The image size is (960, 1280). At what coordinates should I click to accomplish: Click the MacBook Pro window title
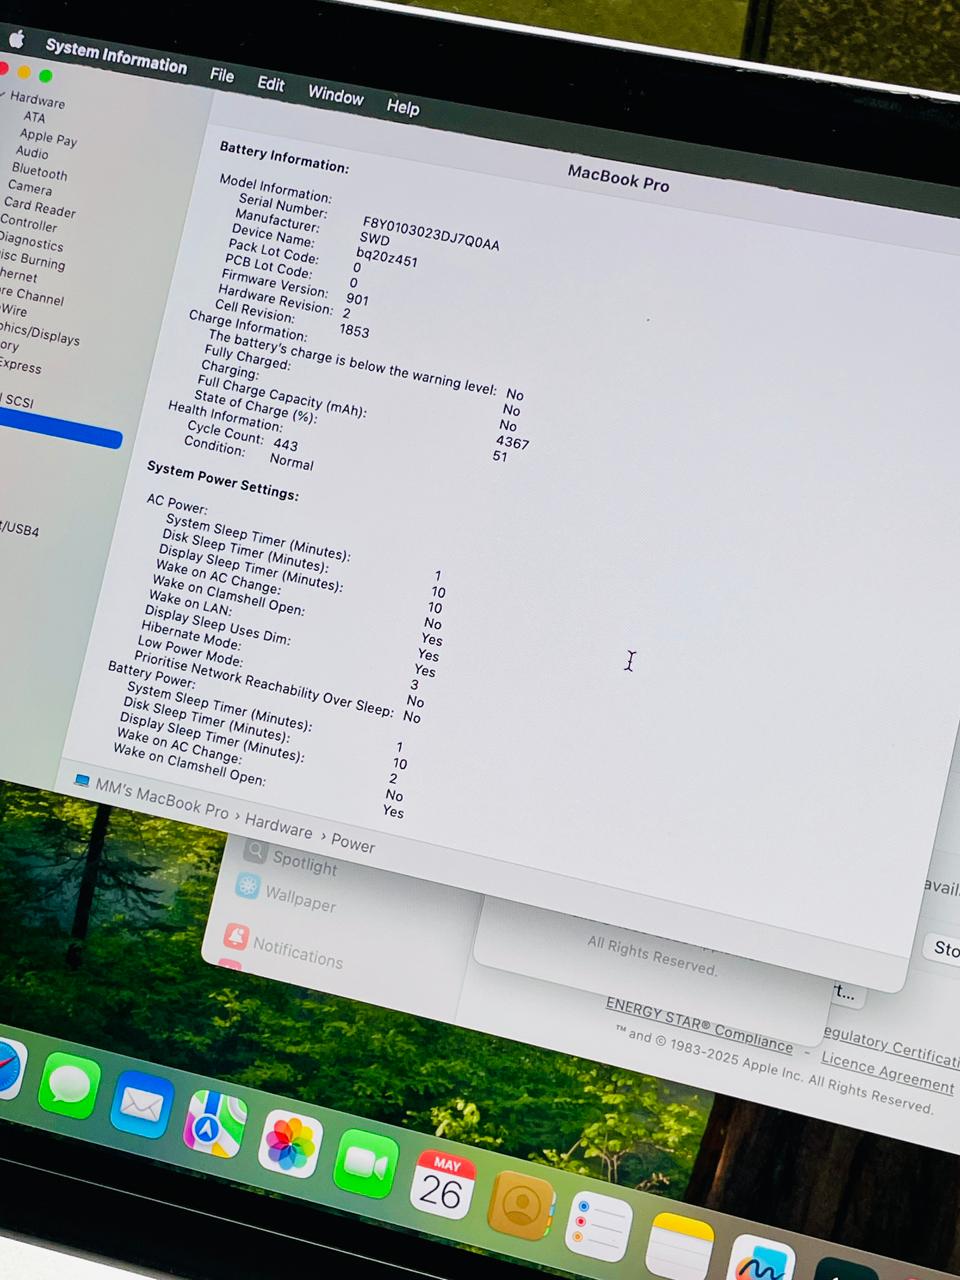618,178
